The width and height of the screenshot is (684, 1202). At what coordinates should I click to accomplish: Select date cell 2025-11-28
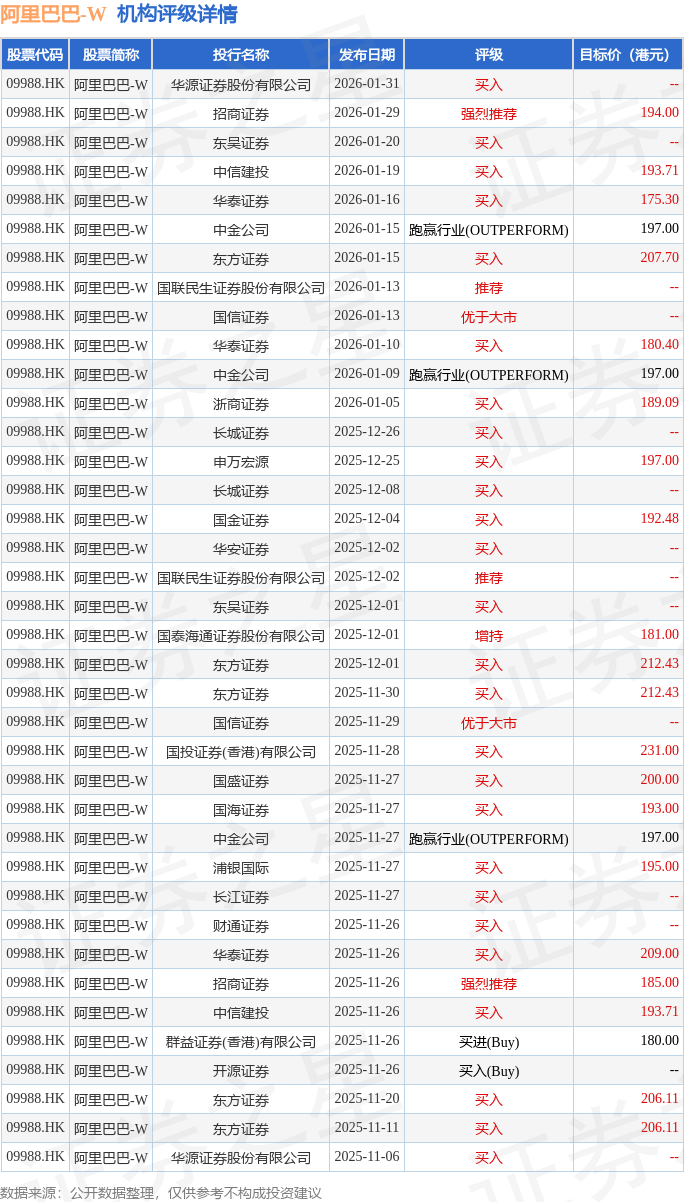367,751
